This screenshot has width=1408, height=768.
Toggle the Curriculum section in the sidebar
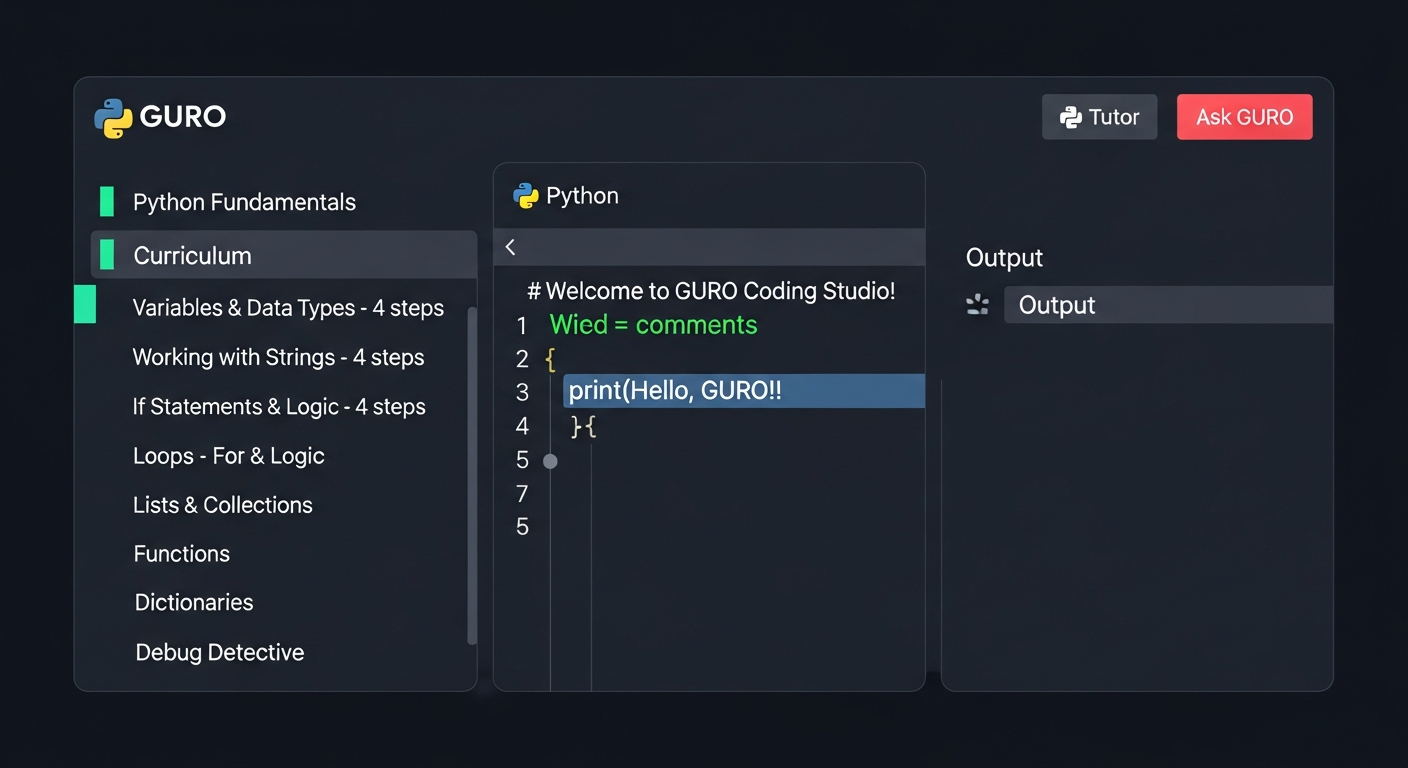[193, 255]
